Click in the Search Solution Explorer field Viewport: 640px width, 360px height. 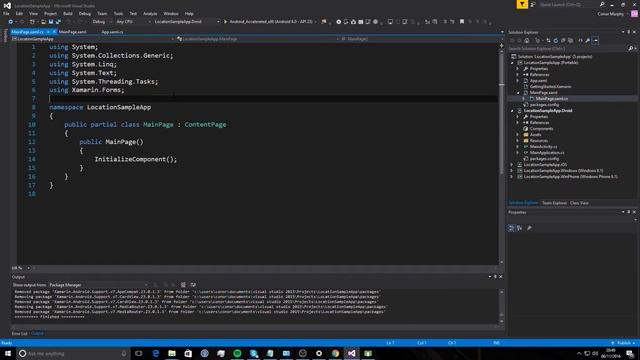click(x=568, y=49)
